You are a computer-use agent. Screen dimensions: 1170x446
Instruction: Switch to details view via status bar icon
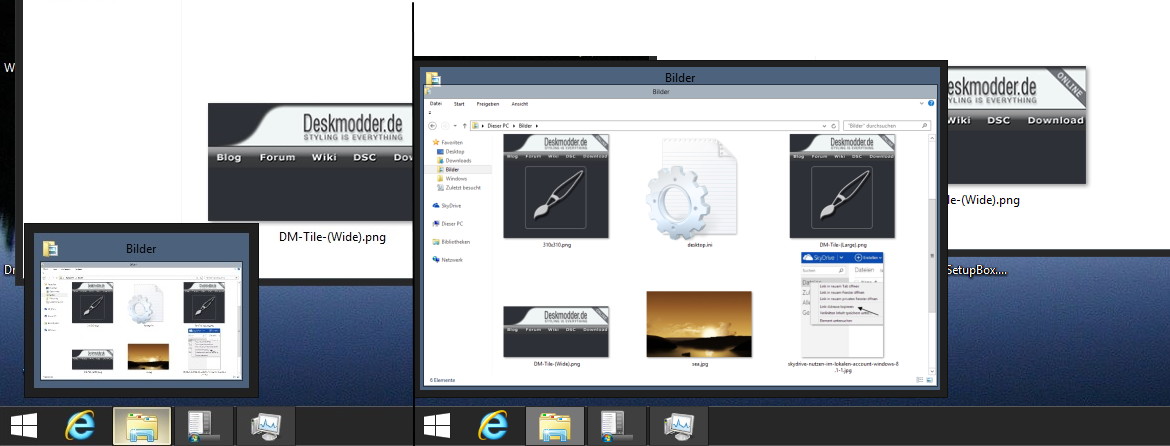tap(922, 380)
